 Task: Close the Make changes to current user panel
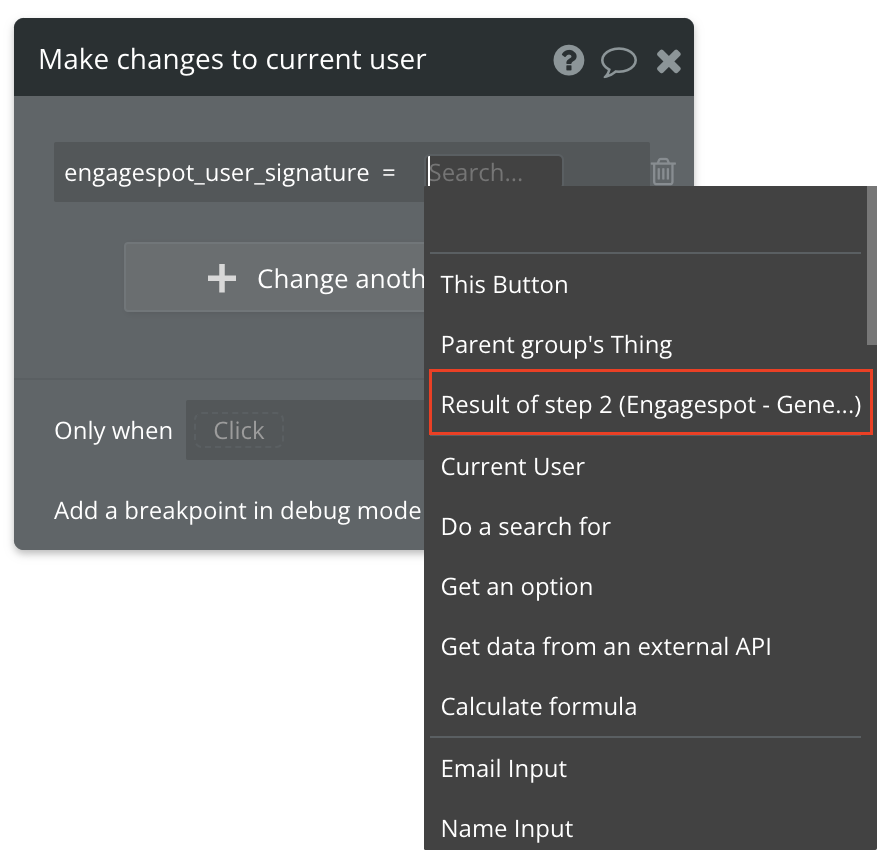pyautogui.click(x=668, y=61)
